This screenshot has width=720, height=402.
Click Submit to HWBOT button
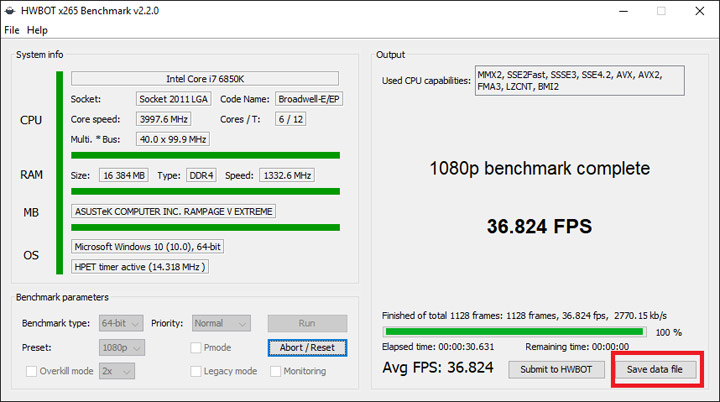[x=556, y=369]
